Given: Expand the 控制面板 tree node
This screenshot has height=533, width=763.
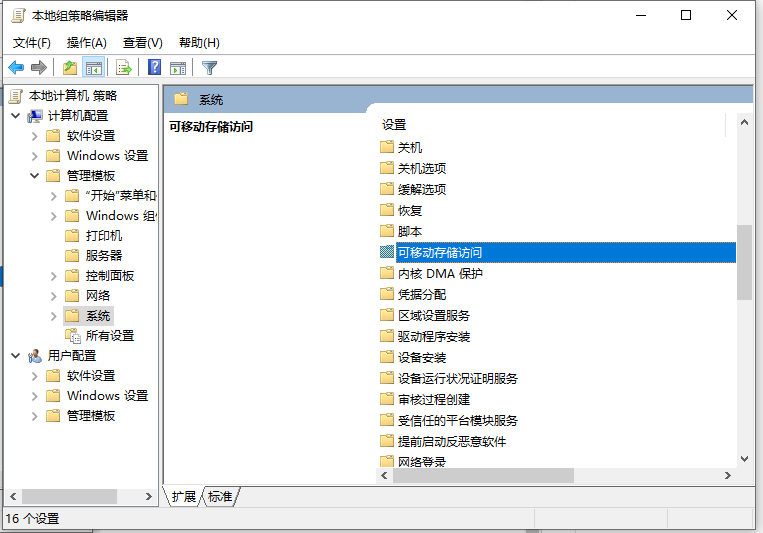Looking at the screenshot, I should (54, 276).
